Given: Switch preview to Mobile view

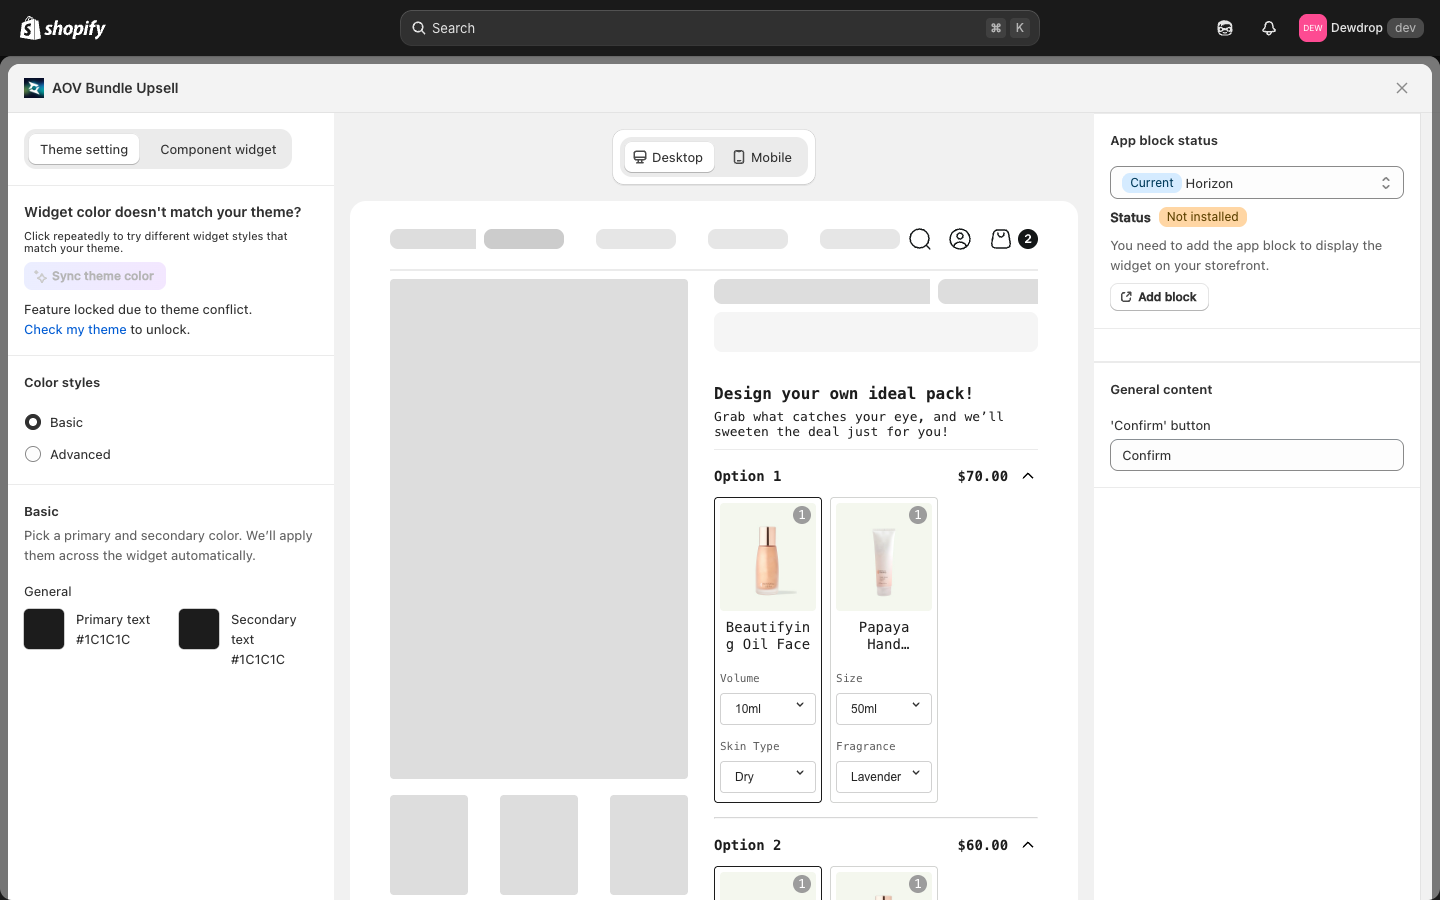Looking at the screenshot, I should pyautogui.click(x=762, y=157).
